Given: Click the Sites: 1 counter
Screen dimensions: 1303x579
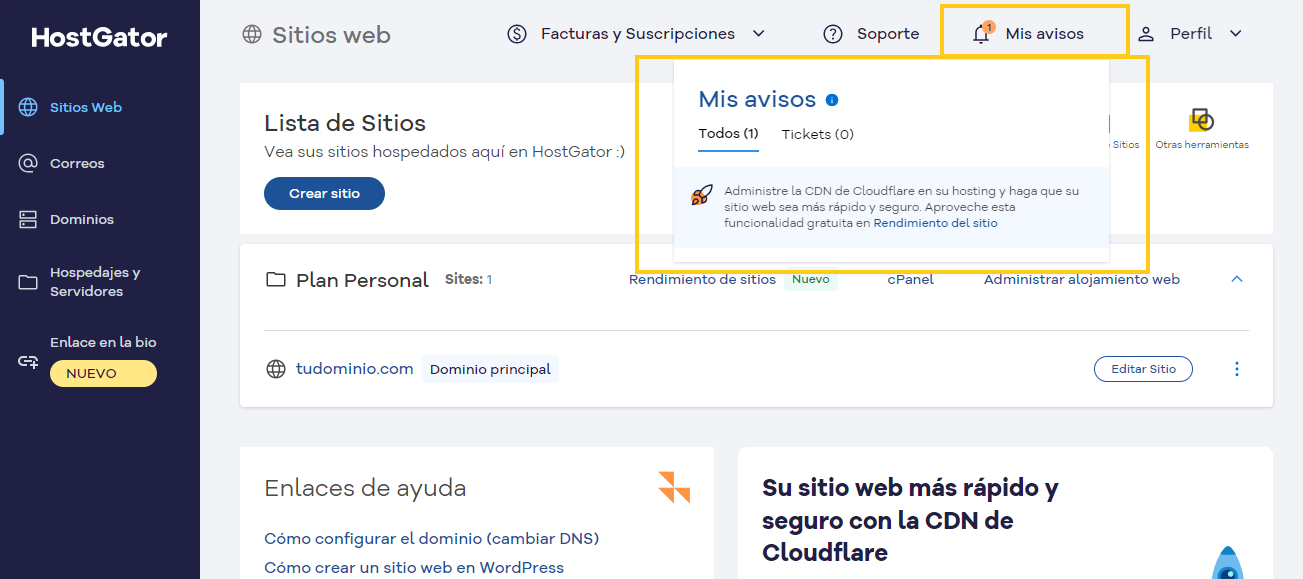Looking at the screenshot, I should tap(468, 280).
